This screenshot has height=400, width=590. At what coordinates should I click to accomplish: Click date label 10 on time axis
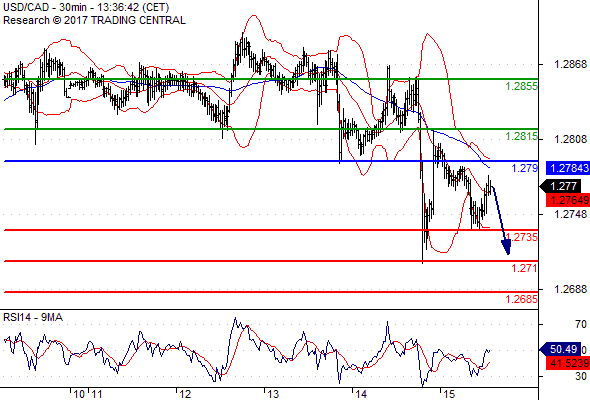pyautogui.click(x=79, y=394)
